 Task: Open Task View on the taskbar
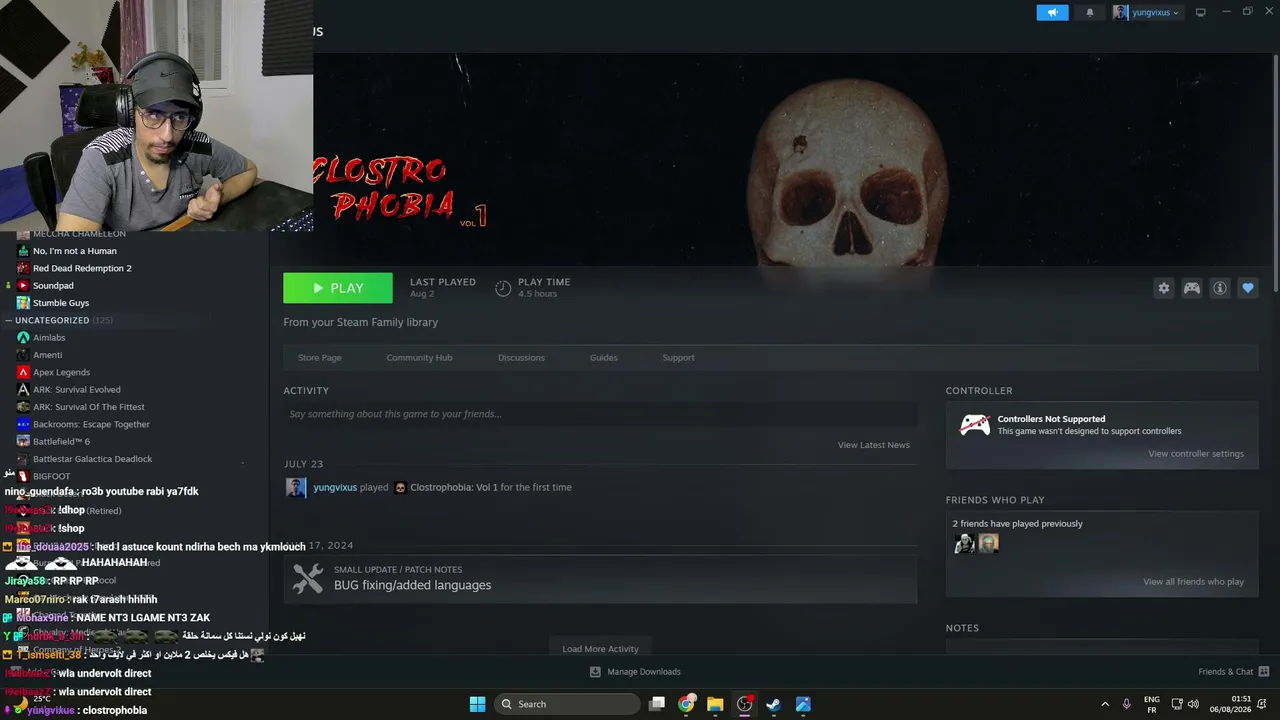coord(657,704)
